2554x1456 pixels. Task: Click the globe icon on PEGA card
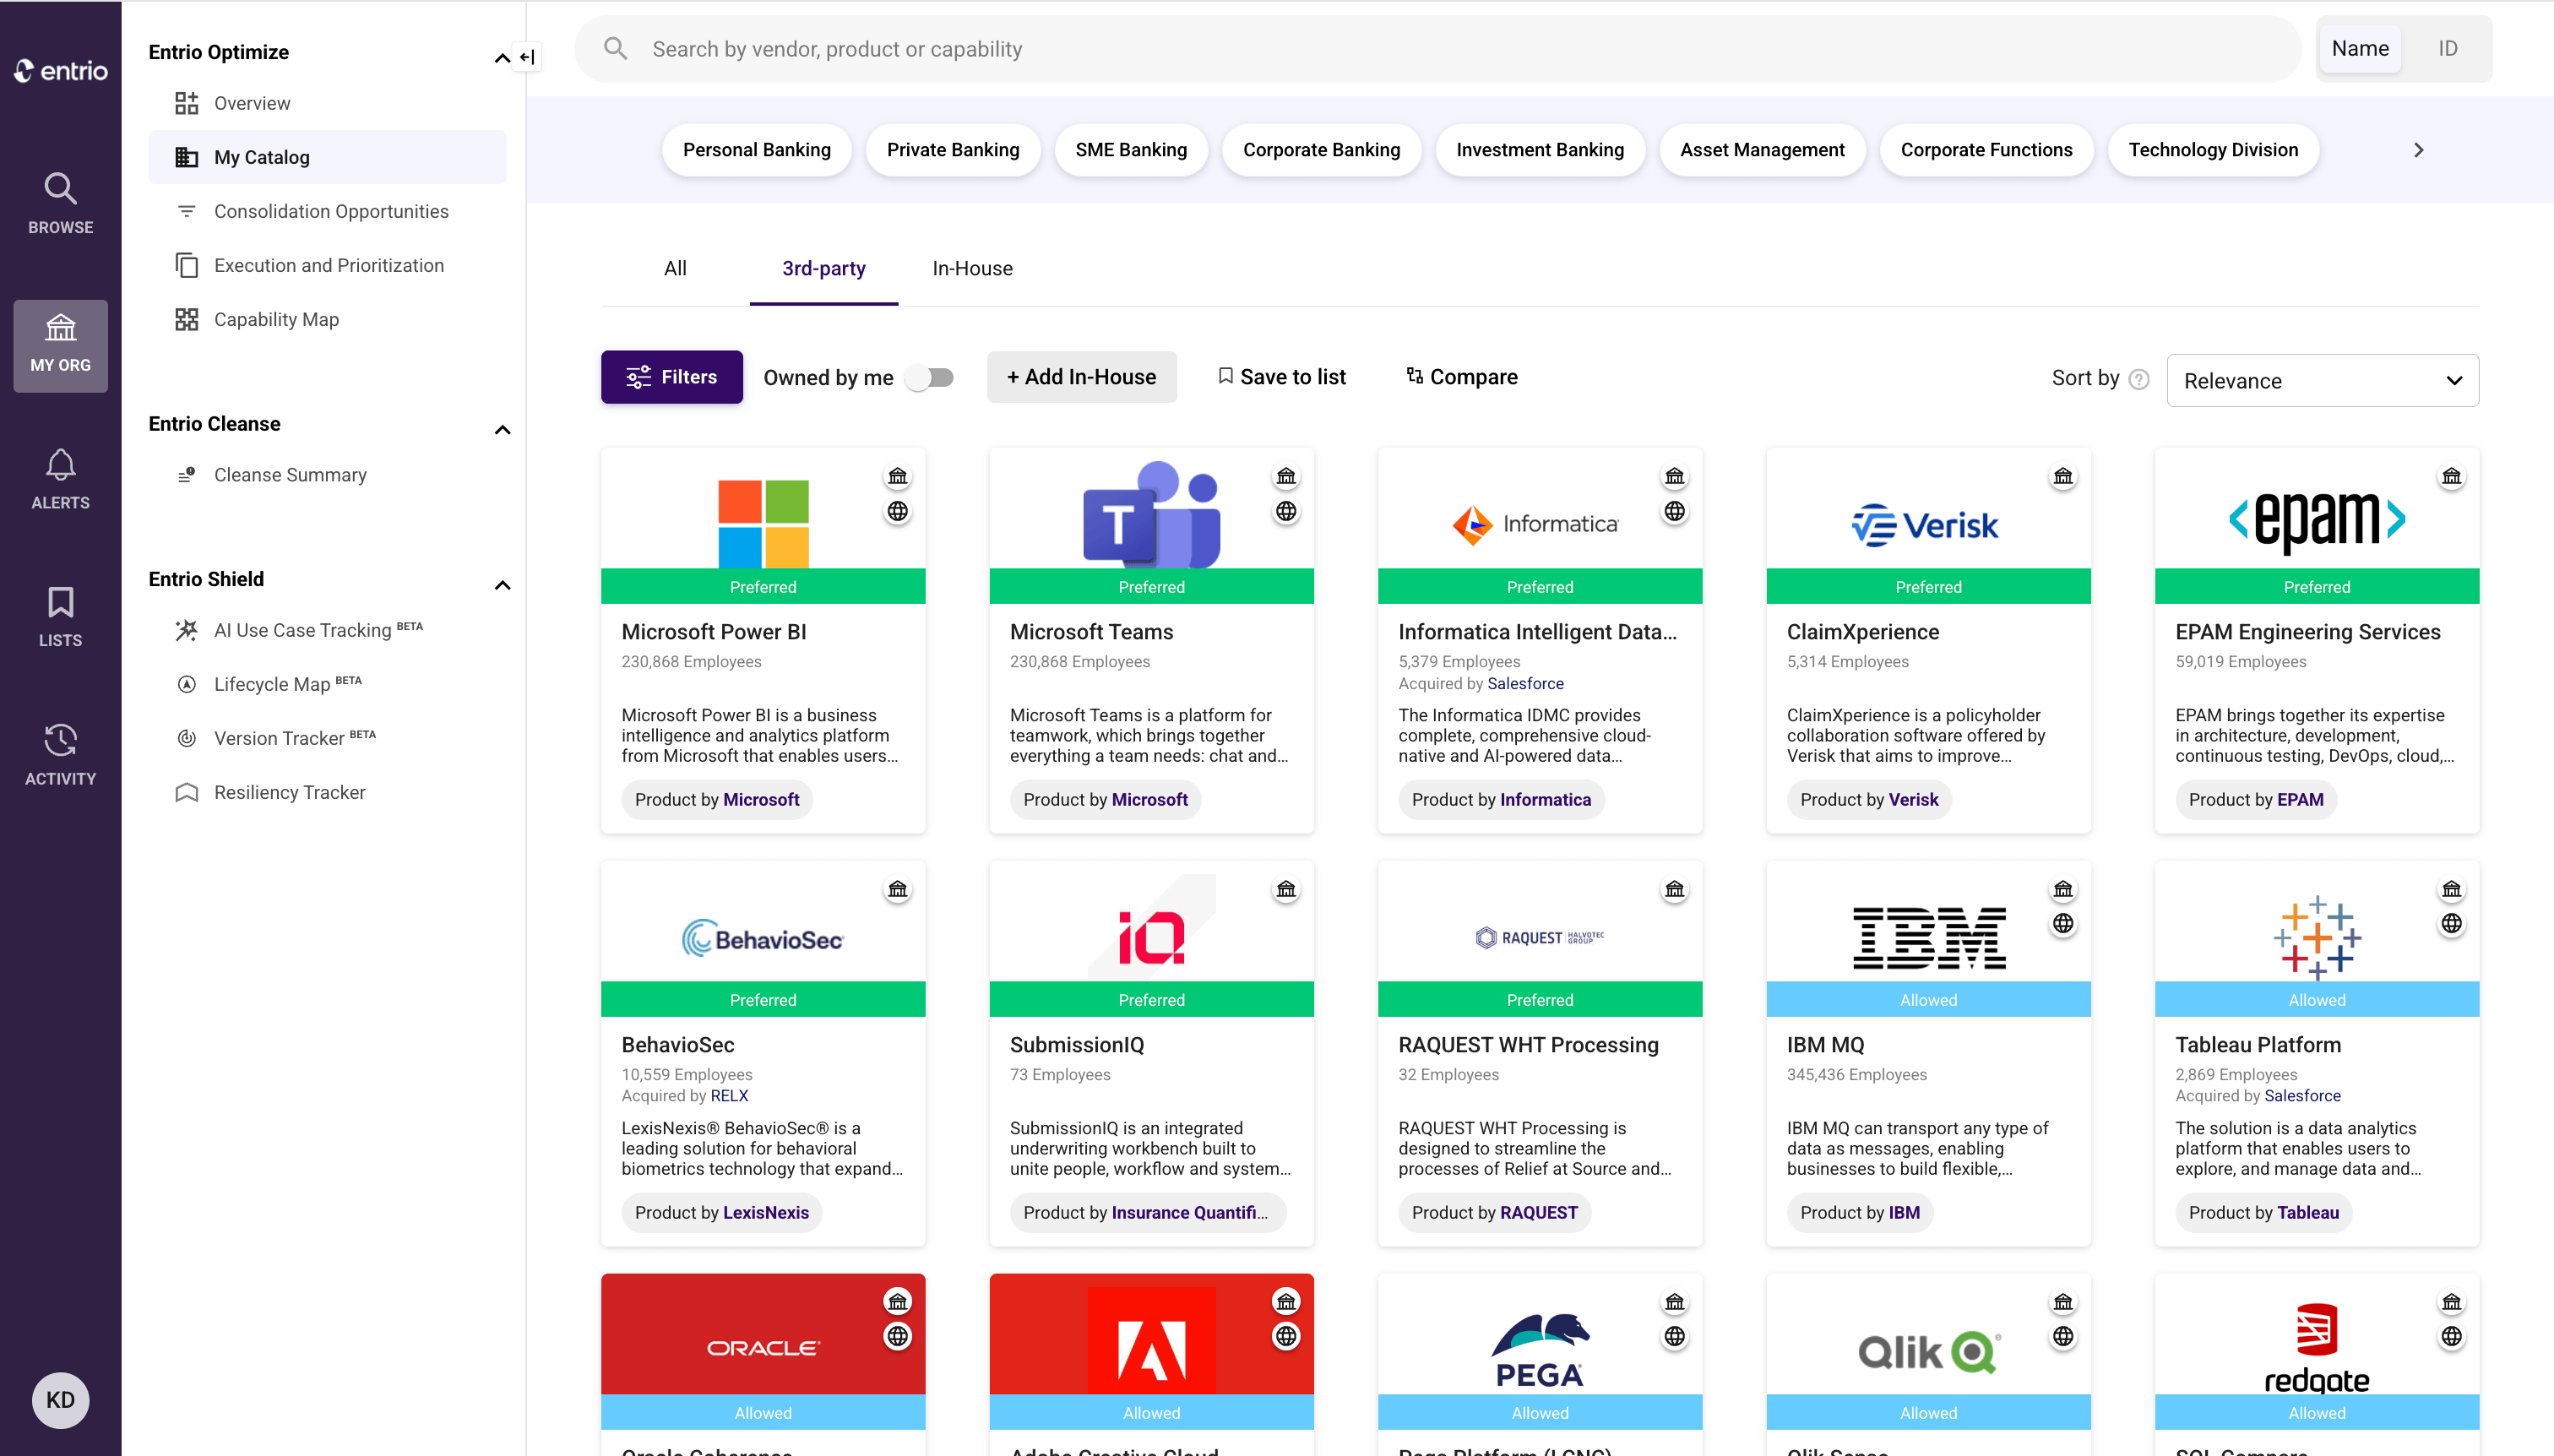coord(1674,1336)
